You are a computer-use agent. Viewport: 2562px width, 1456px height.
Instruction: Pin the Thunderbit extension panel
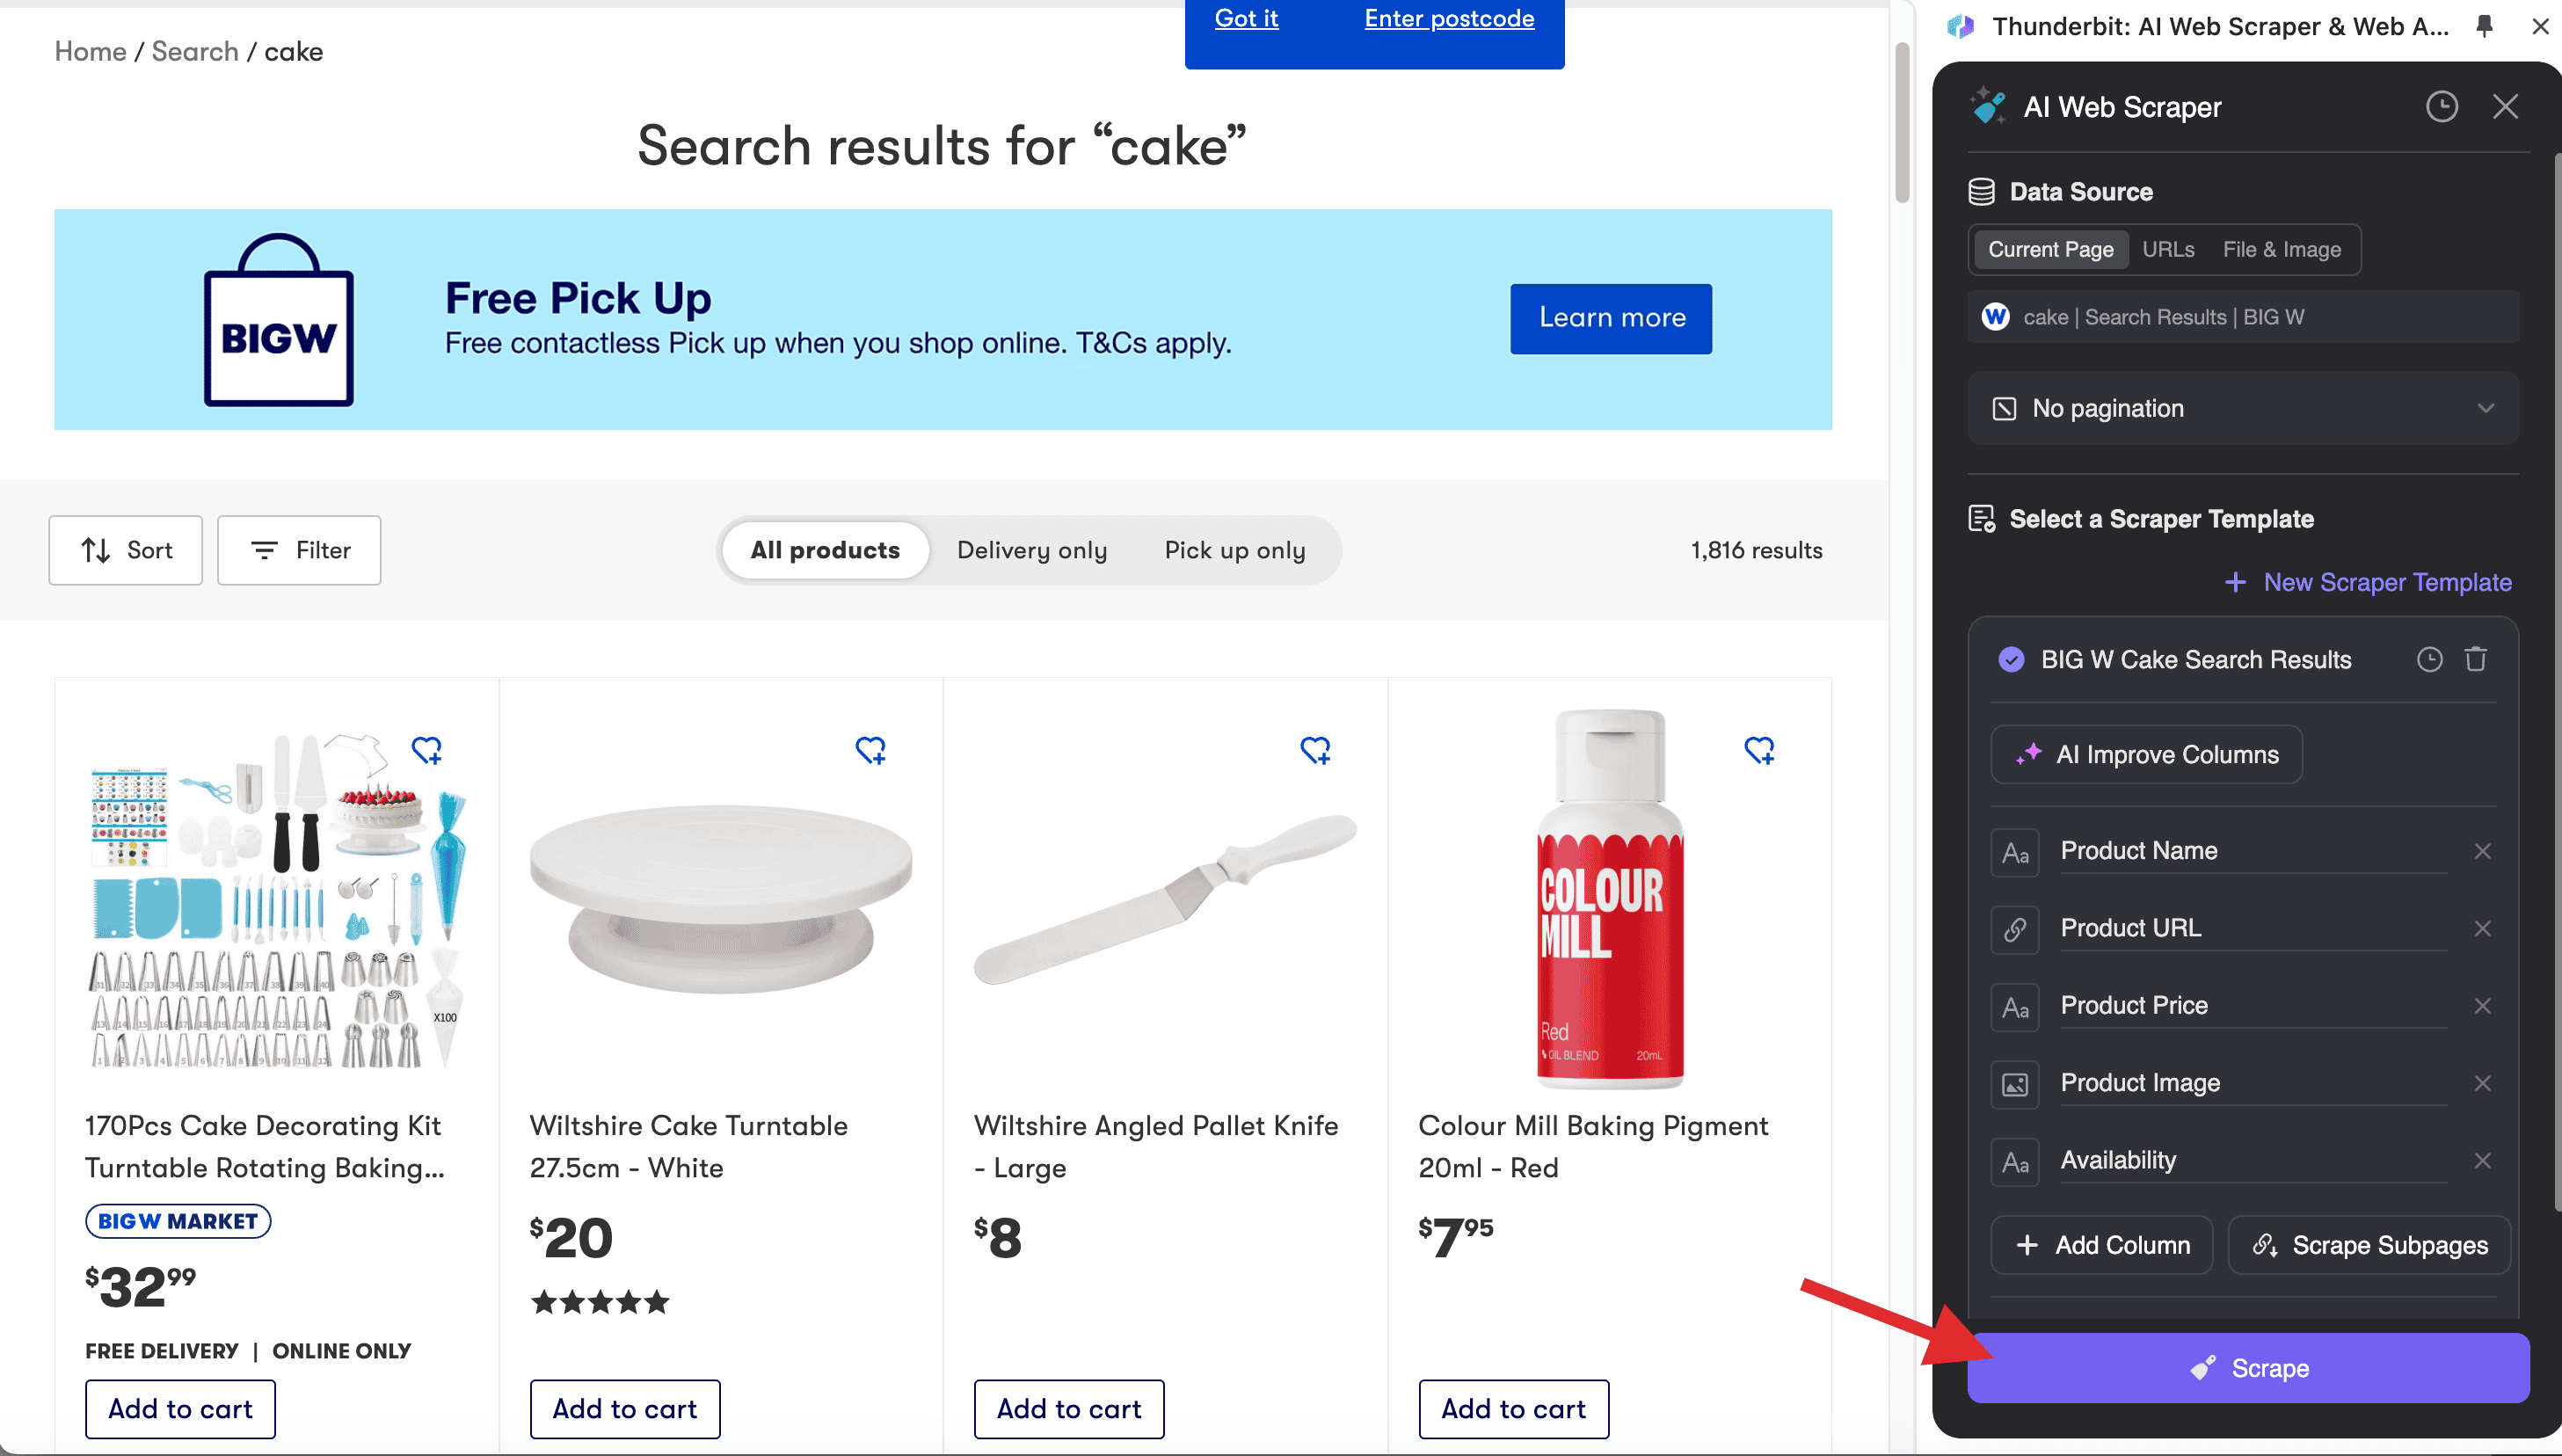coord(2484,27)
